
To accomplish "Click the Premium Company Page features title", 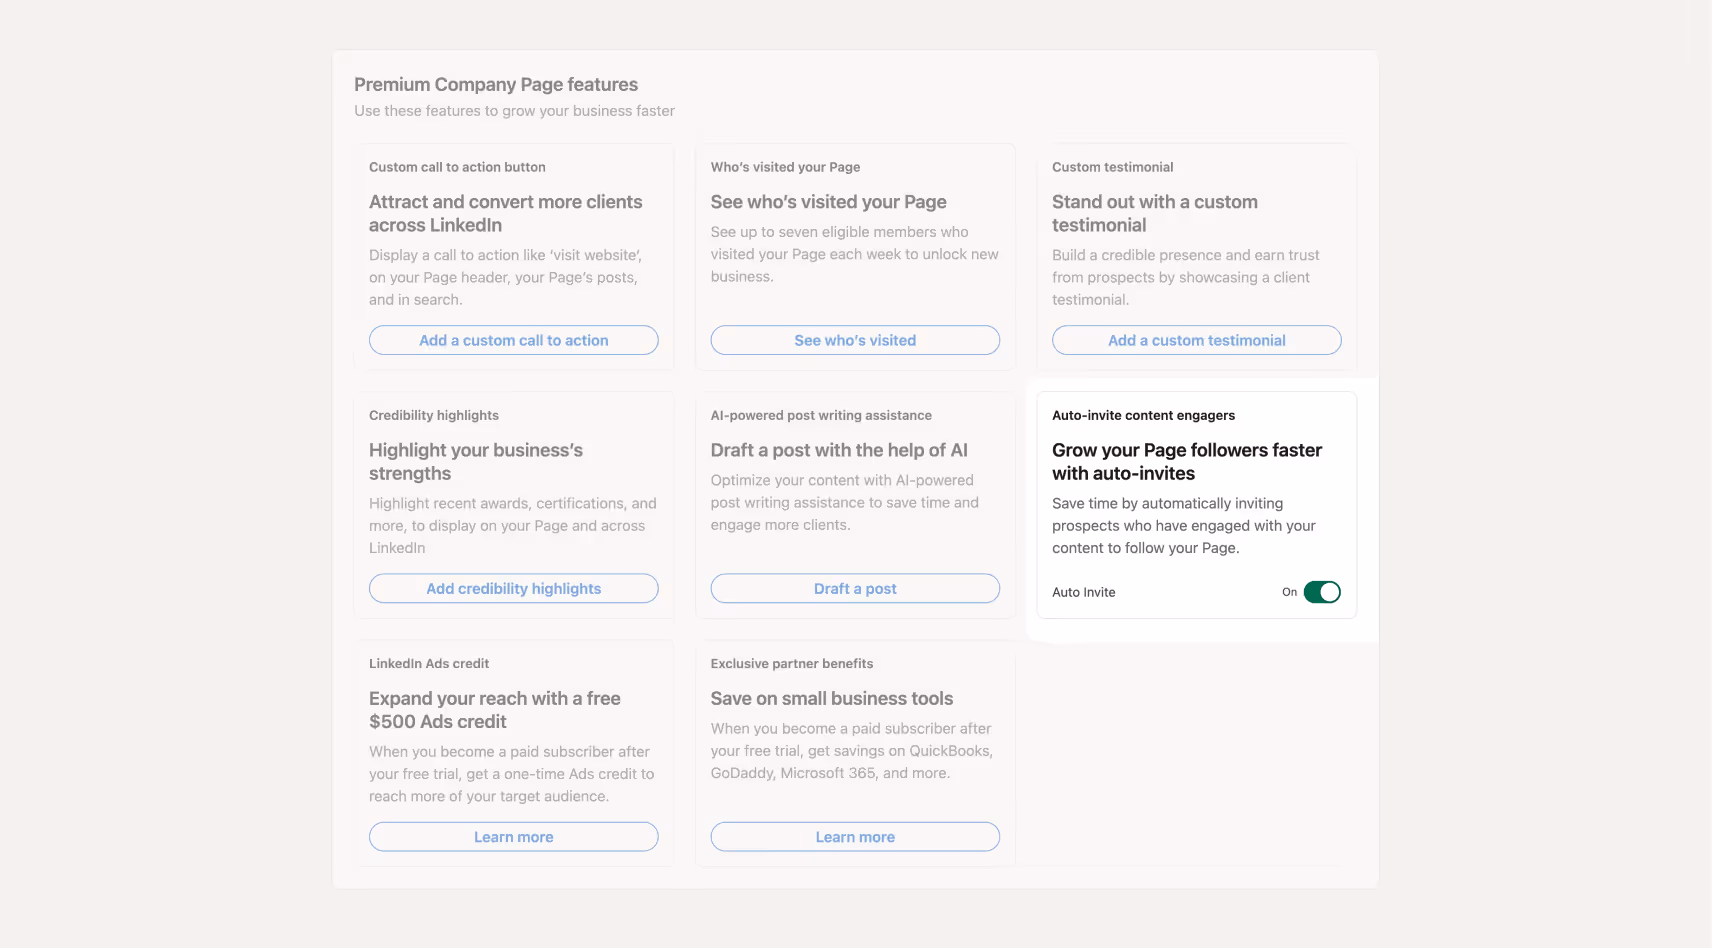I will [x=496, y=85].
